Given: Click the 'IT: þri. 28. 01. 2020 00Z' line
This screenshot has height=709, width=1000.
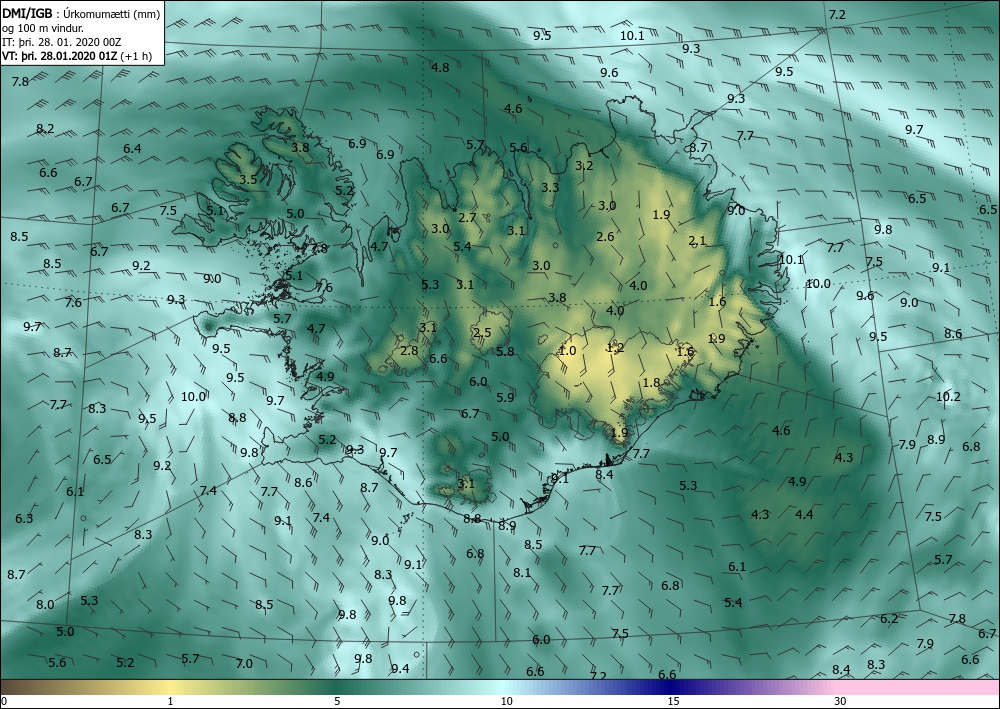Looking at the screenshot, I should 61,42.
